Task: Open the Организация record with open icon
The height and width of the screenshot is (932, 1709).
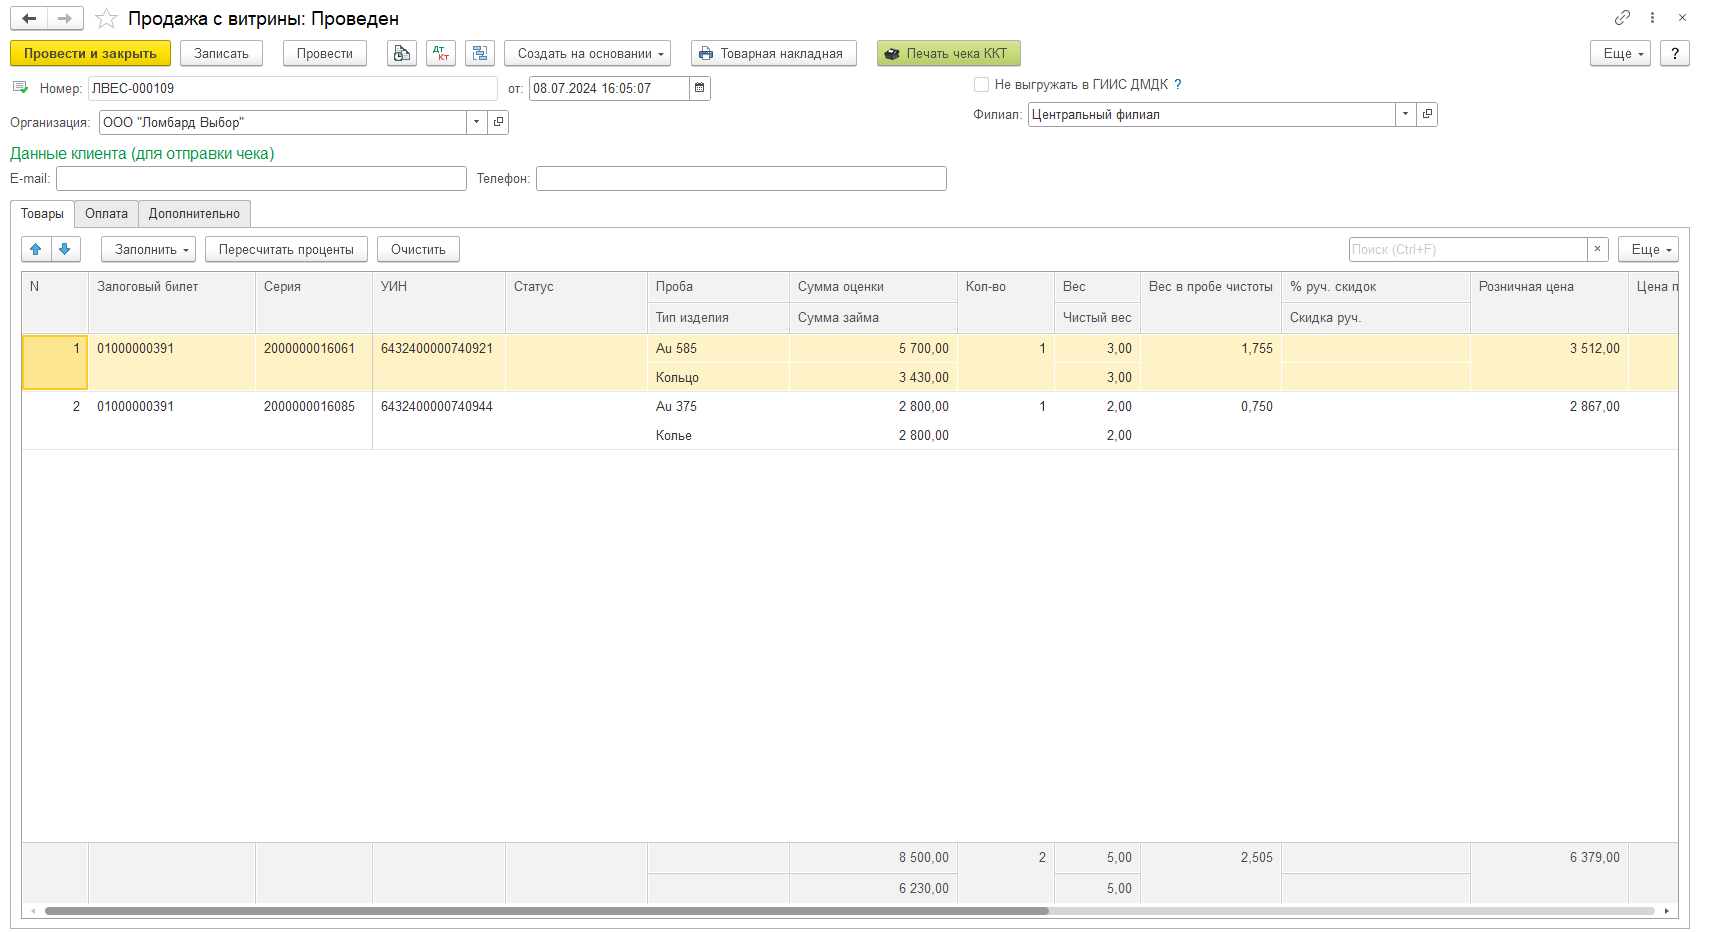Action: coord(498,122)
